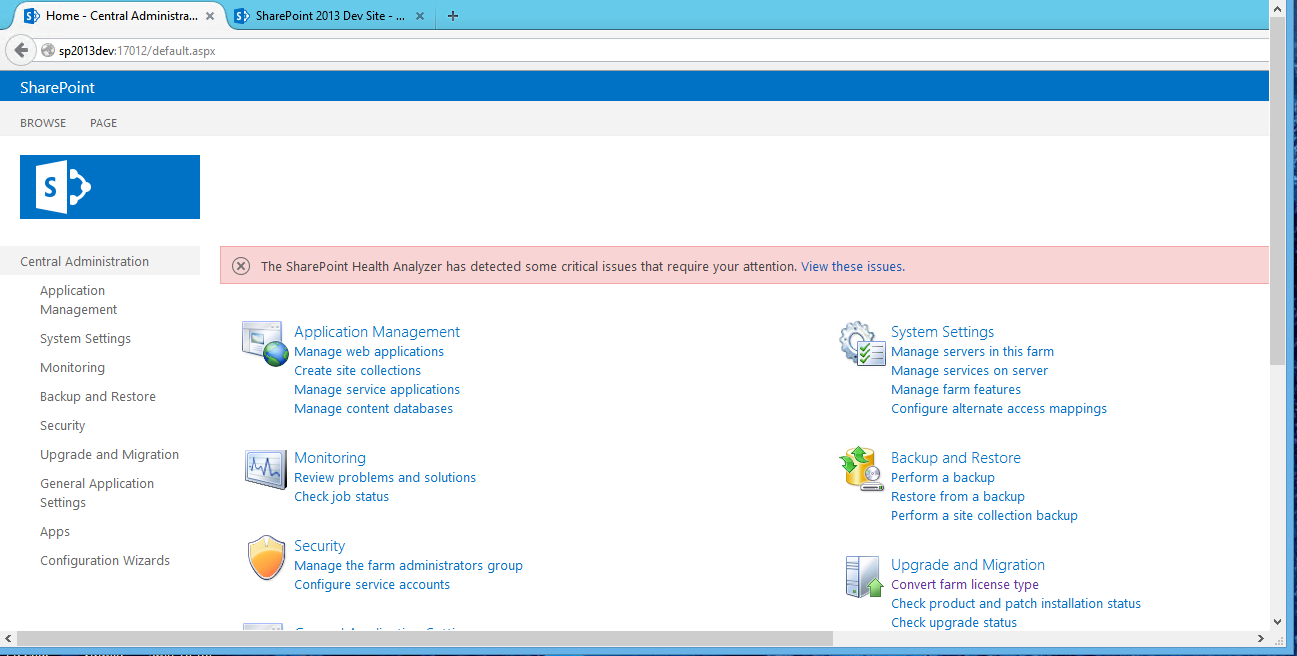Open the PAGE ribbon tab

pos(103,123)
